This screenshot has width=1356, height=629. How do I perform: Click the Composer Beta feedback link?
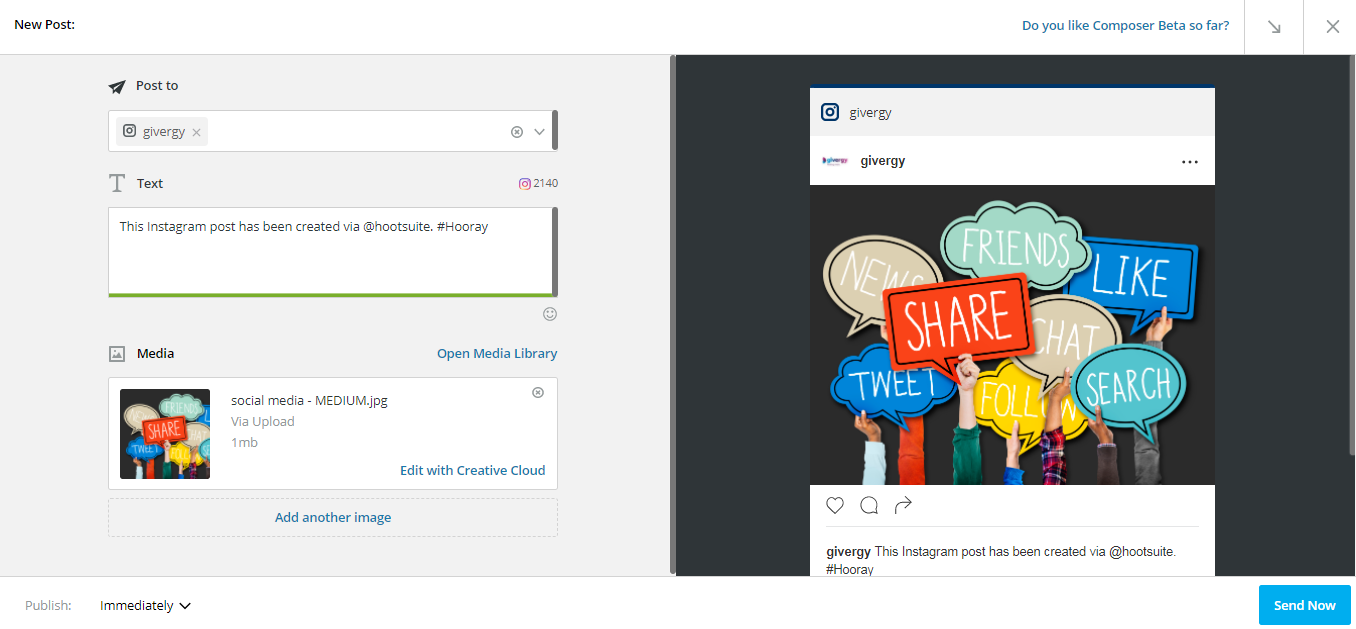[x=1126, y=26]
